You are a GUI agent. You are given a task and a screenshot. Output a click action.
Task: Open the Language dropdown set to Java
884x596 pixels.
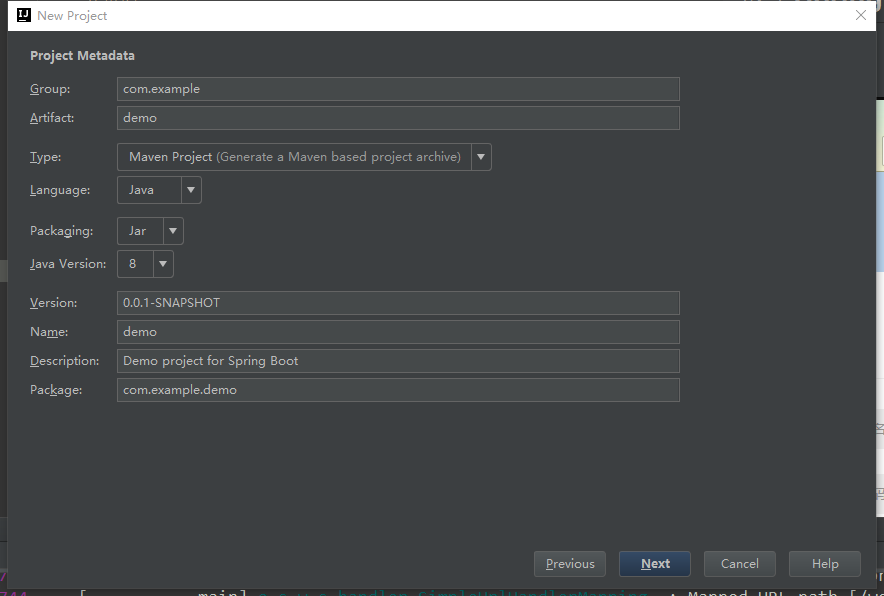[159, 190]
